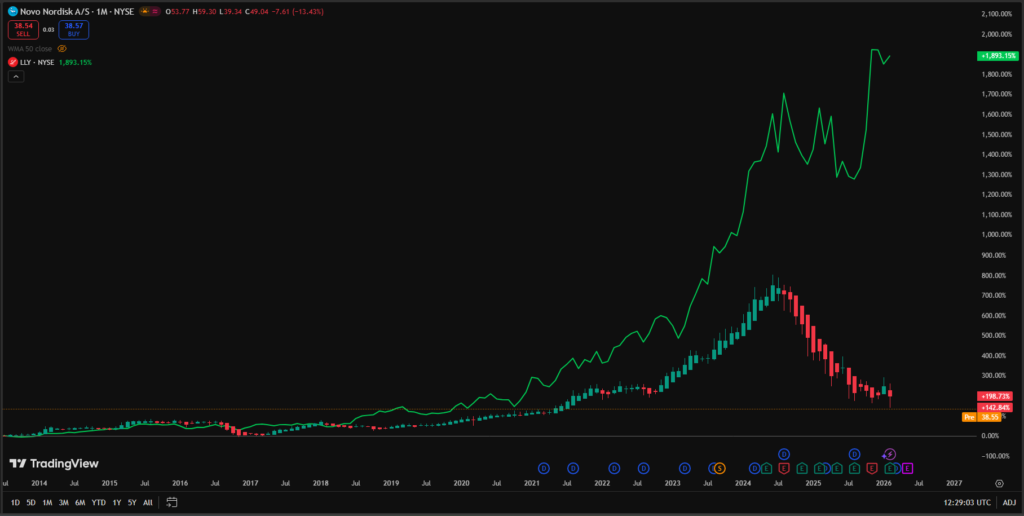The height and width of the screenshot is (516, 1024).
Task: Show the hidden WMA 50 indicator eye
Action: point(62,48)
